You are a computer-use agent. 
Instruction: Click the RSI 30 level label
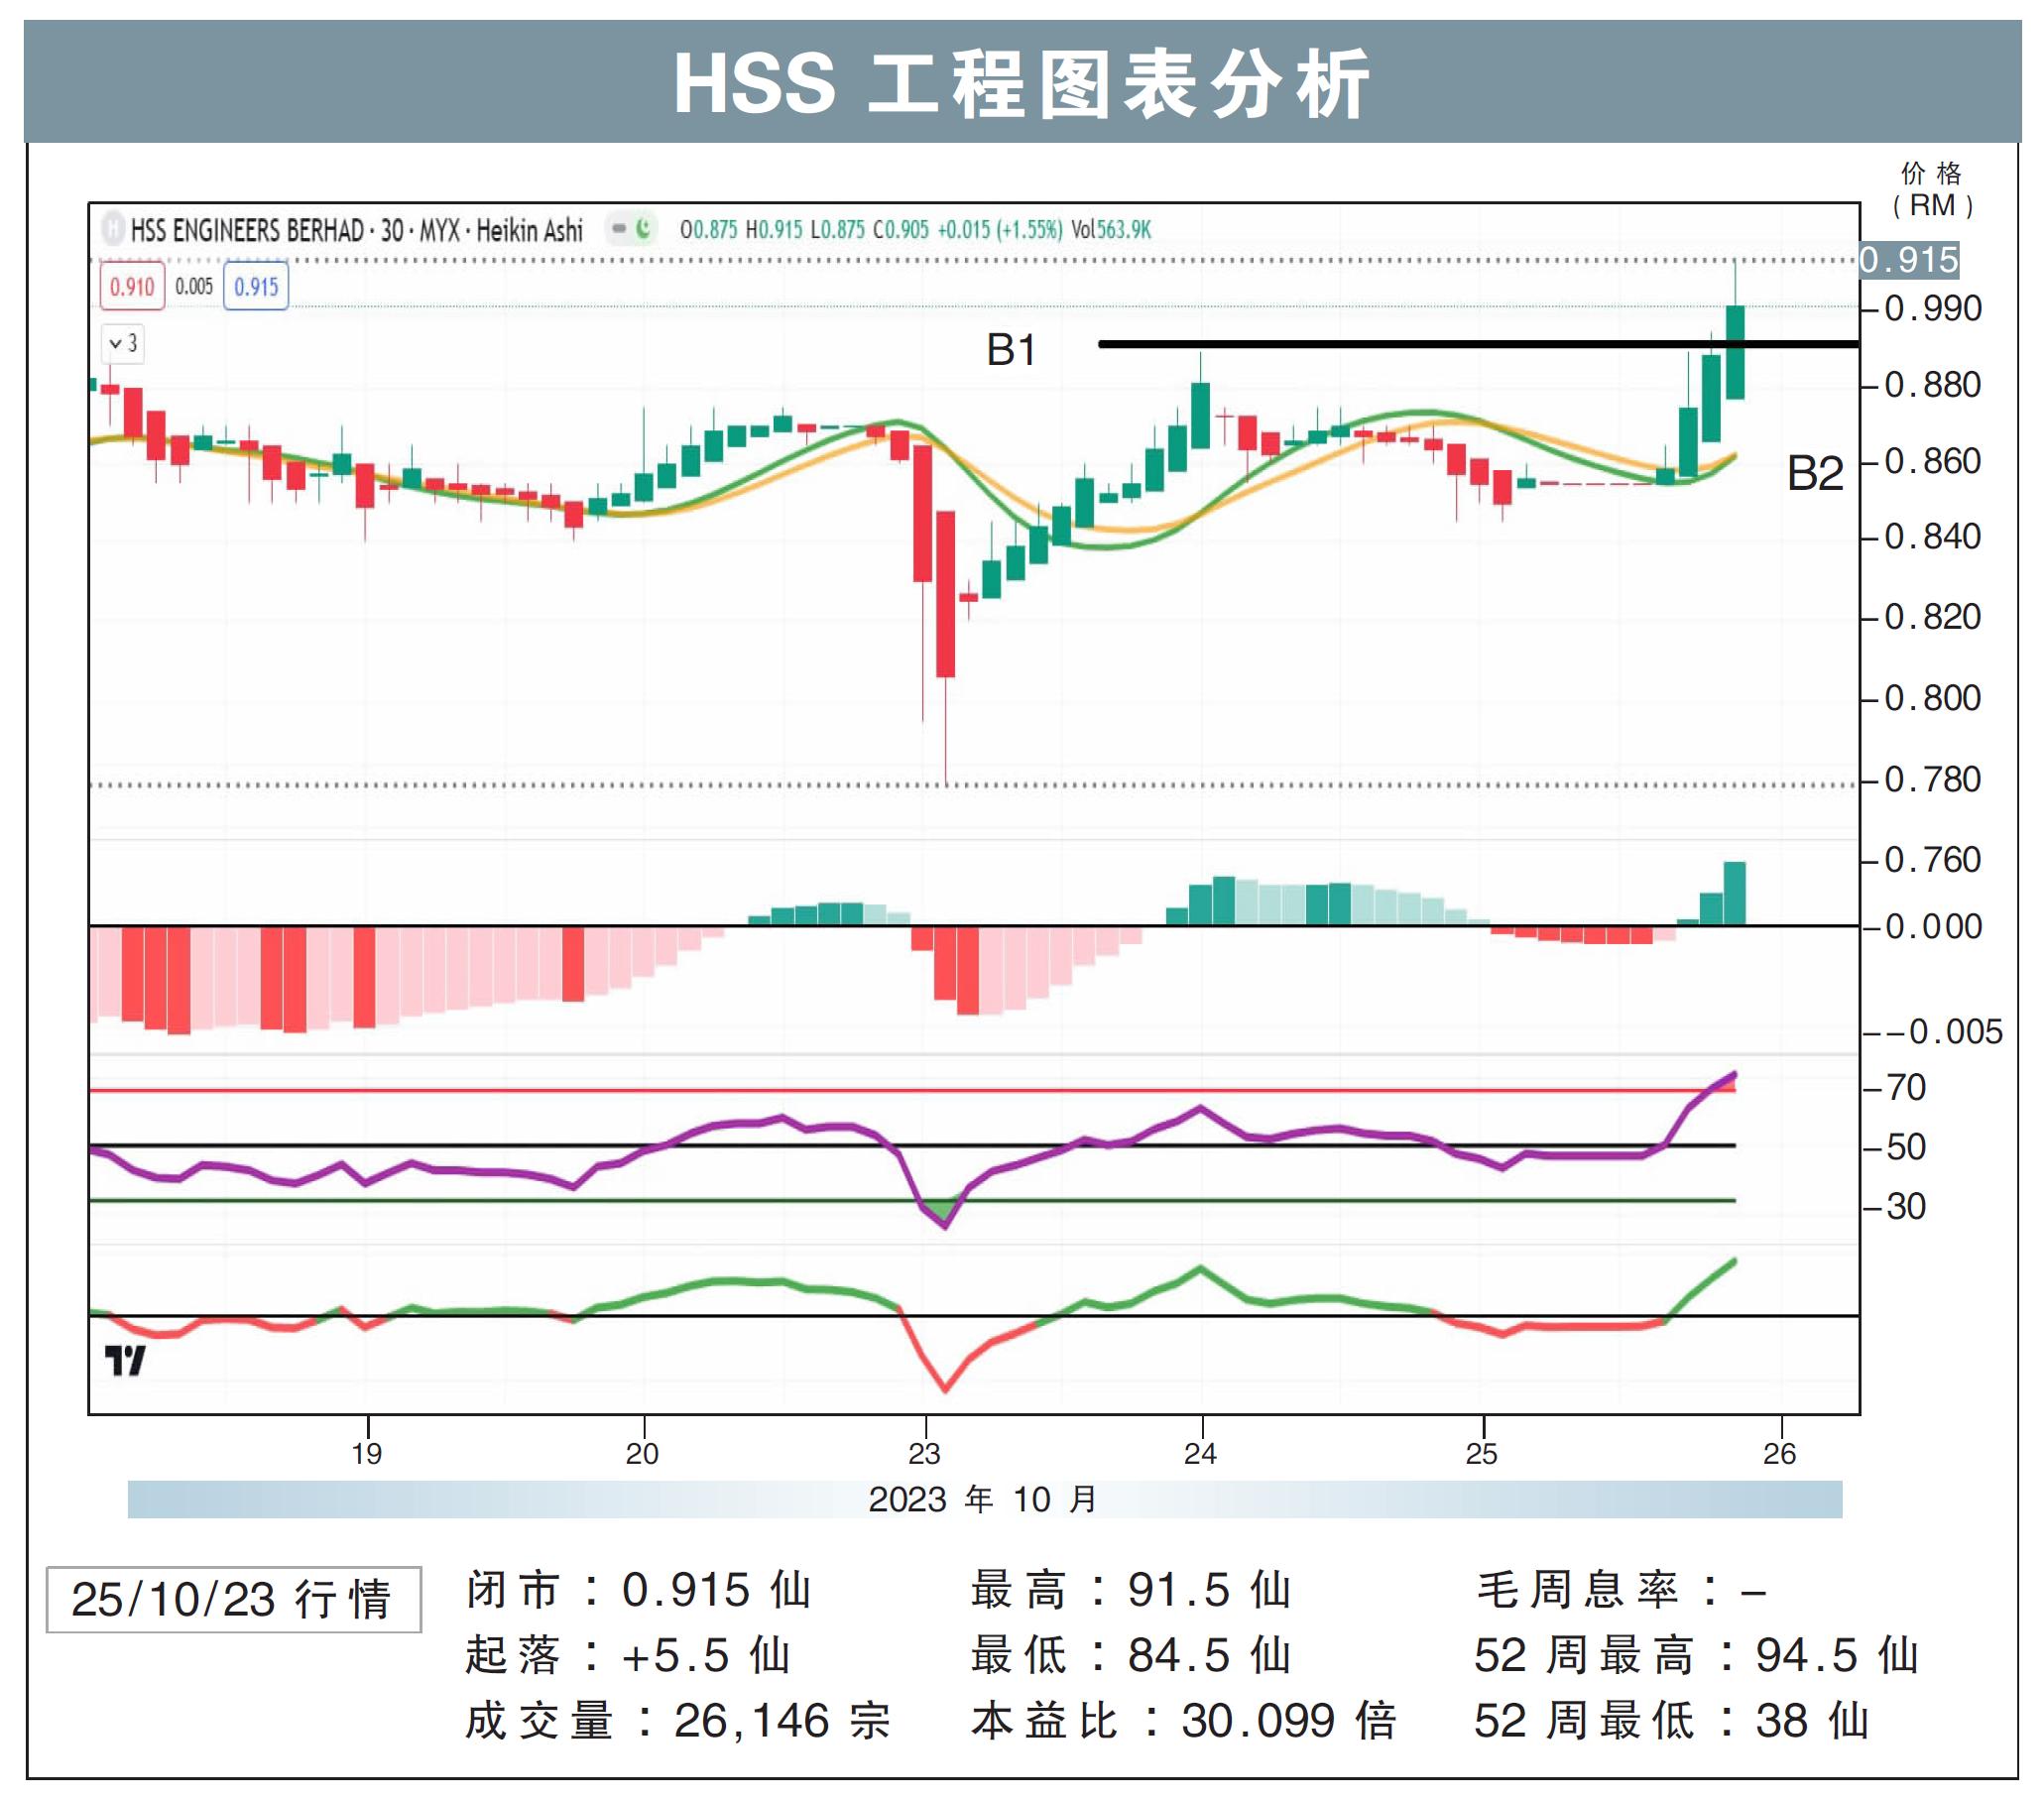[1906, 1207]
